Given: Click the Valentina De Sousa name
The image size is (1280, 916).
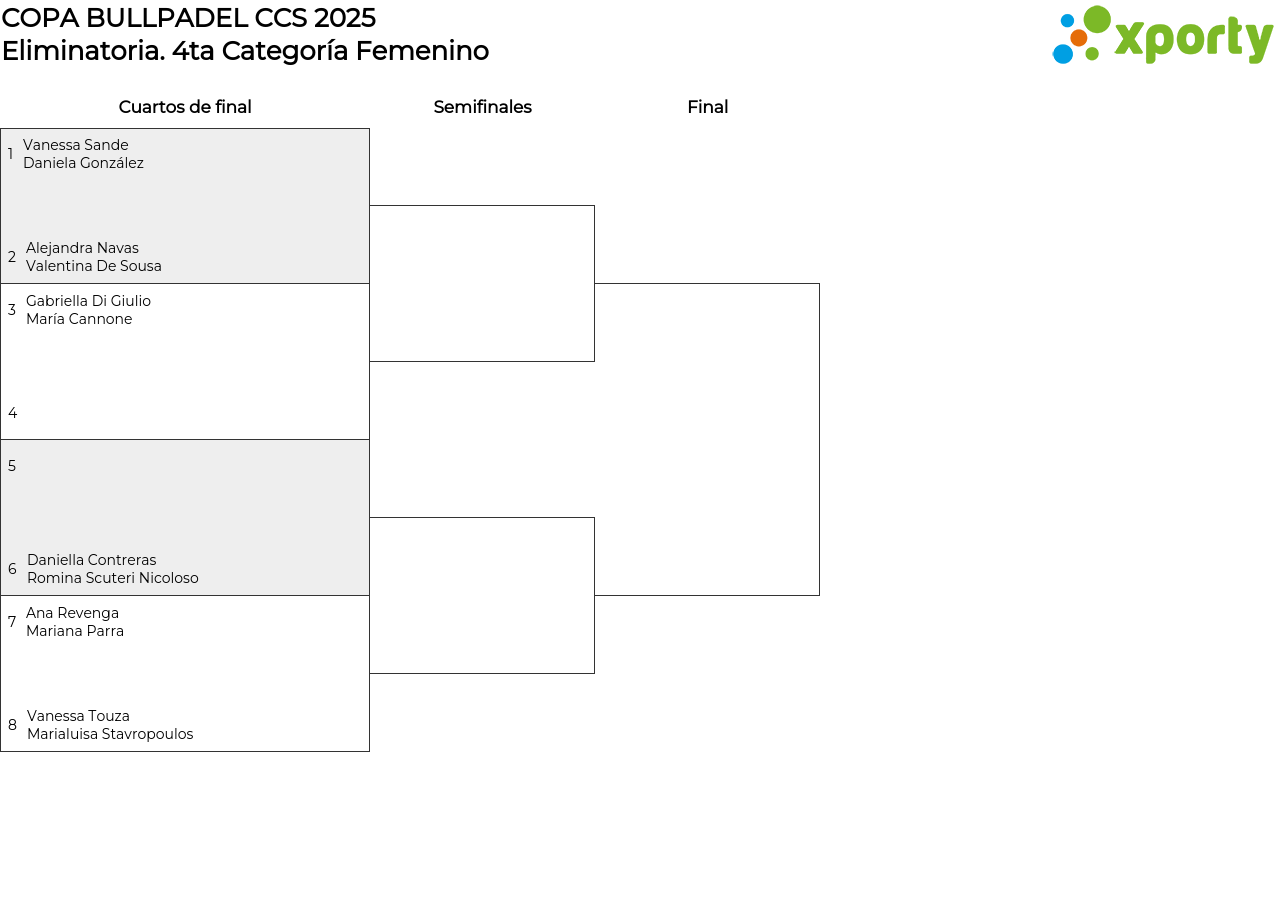Looking at the screenshot, I should (94, 267).
